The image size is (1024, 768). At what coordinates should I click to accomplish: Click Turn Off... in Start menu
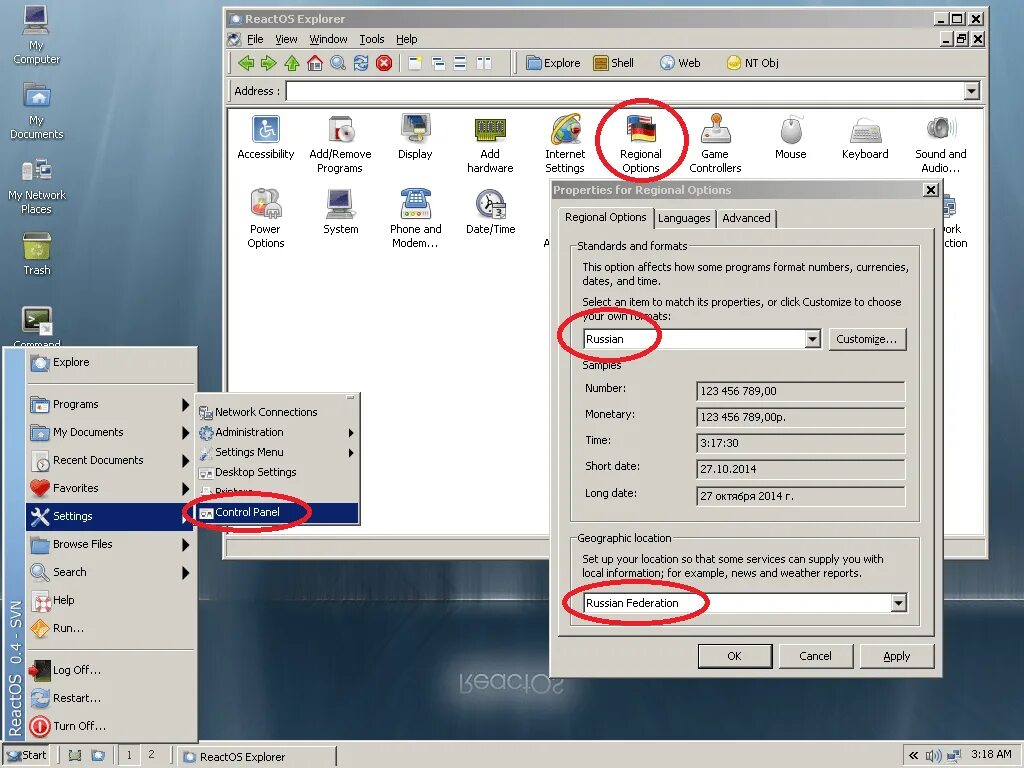tap(111, 726)
